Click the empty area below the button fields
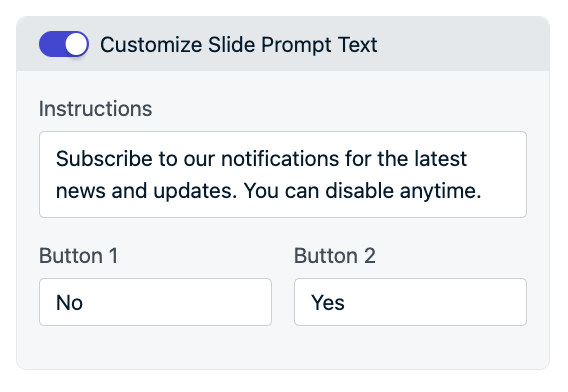Screen dimensions: 568x392 283,348
